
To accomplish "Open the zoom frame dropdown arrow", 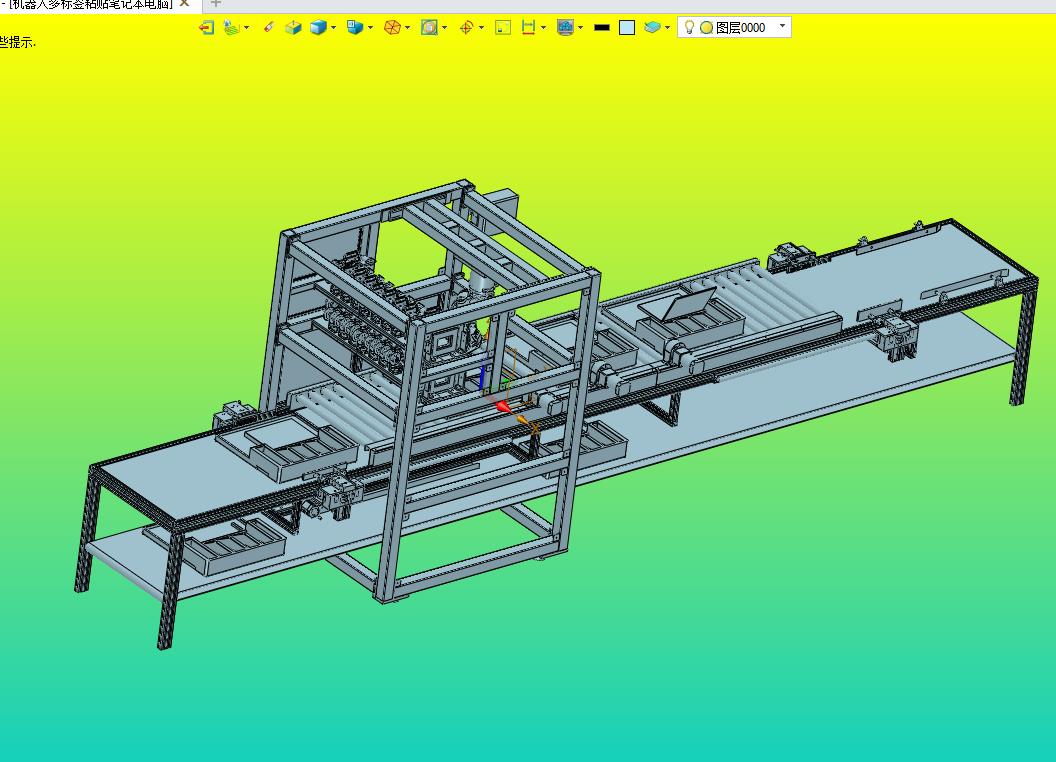I will click(444, 28).
